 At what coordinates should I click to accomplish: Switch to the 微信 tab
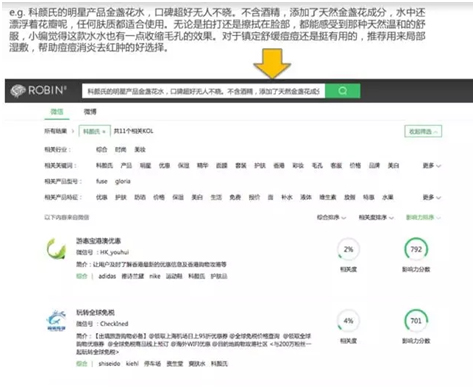[57, 112]
